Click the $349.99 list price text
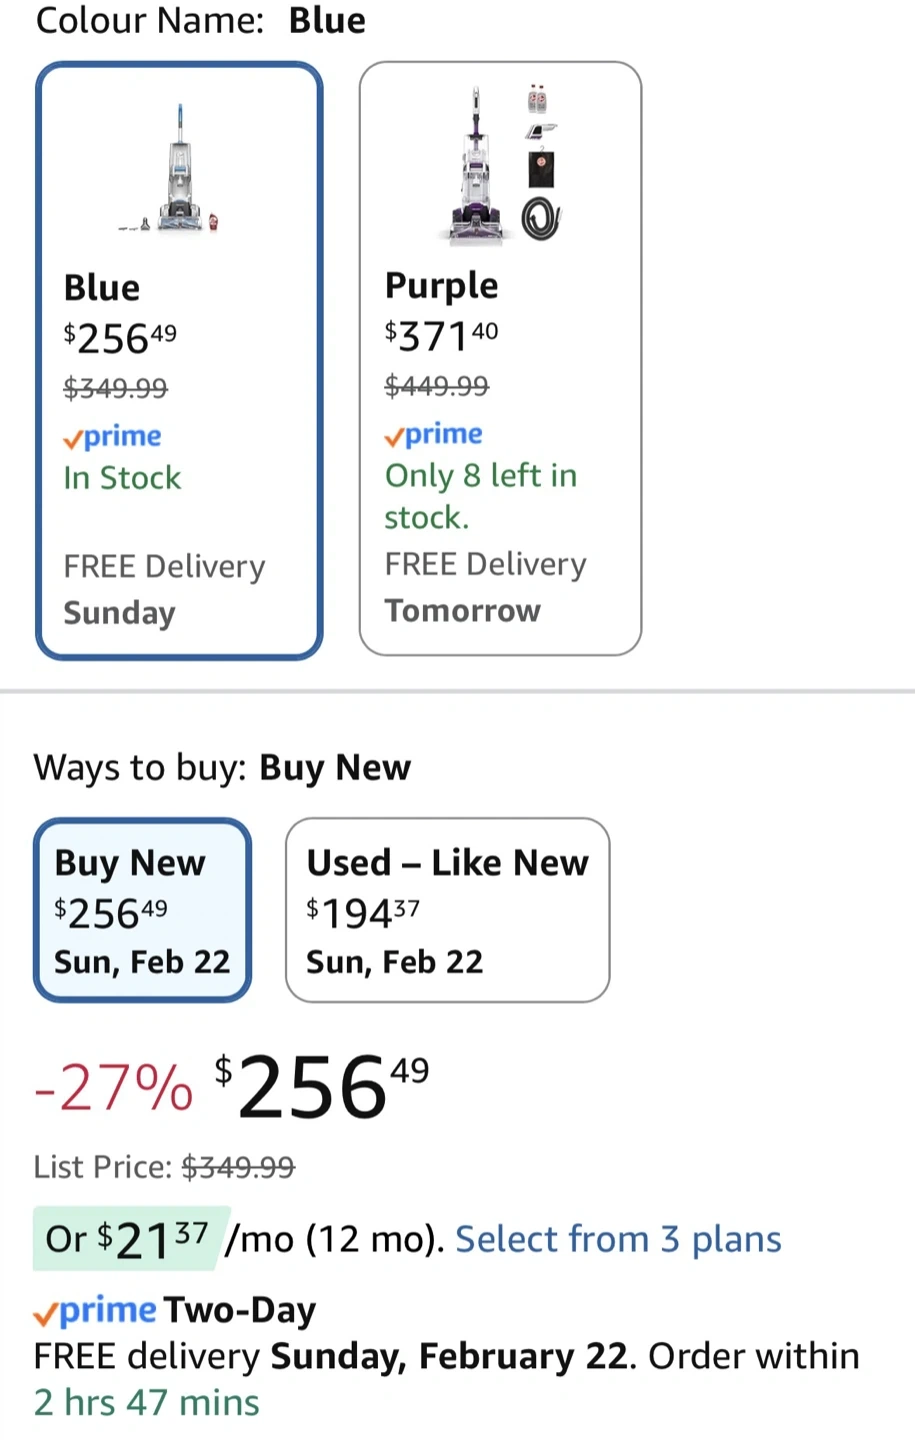Image resolution: width=915 pixels, height=1440 pixels. pyautogui.click(x=238, y=1167)
